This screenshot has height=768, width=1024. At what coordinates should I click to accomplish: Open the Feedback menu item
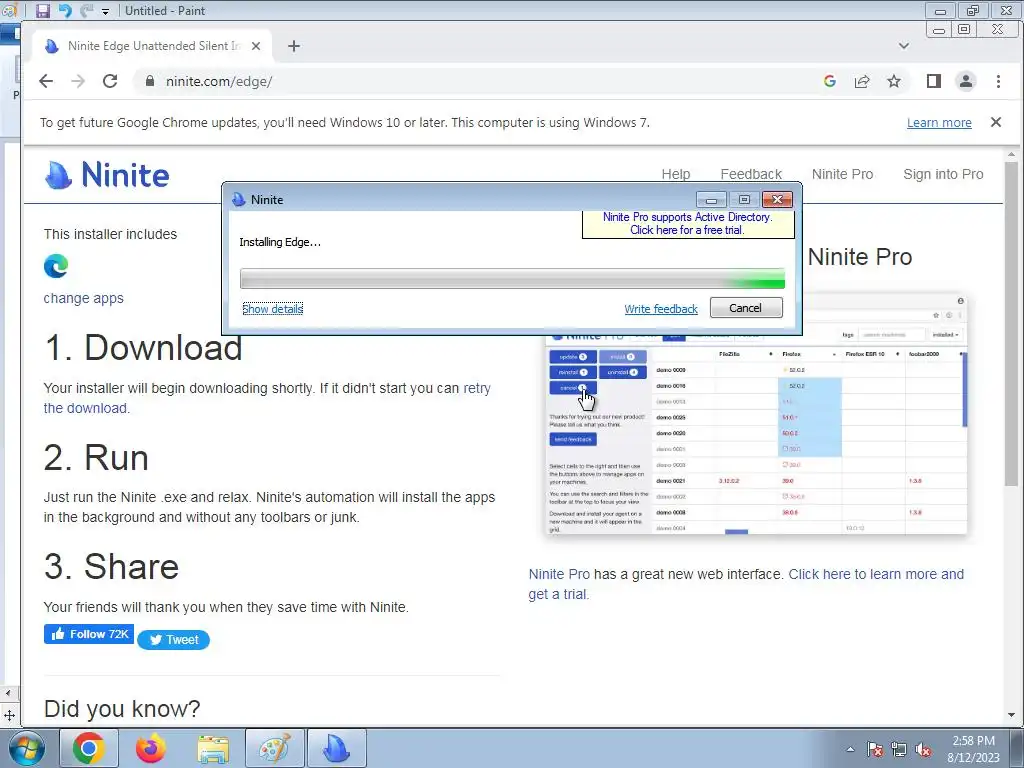tap(751, 174)
